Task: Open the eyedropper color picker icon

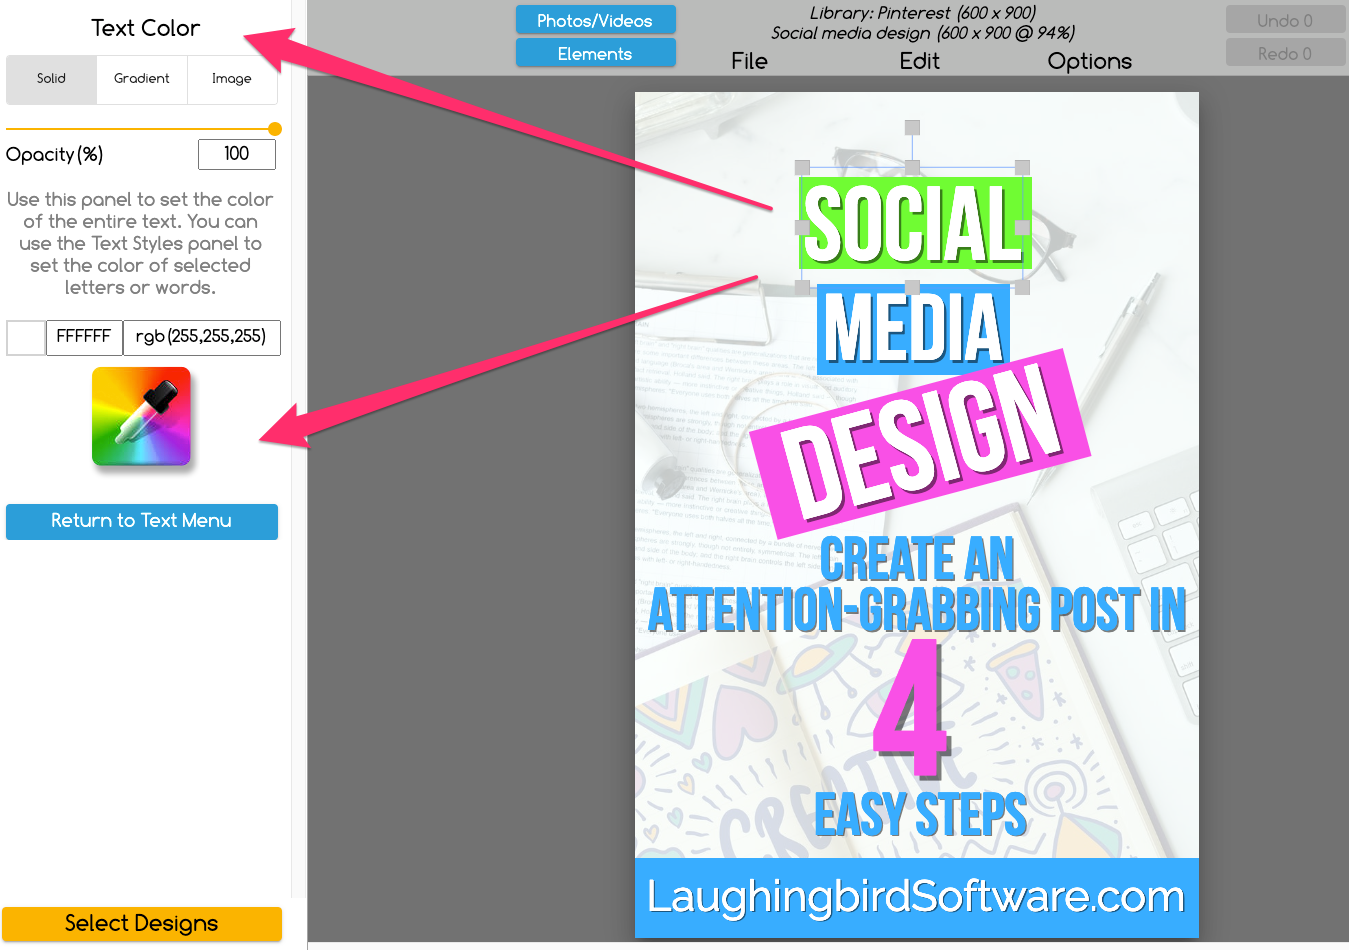Action: click(x=141, y=416)
